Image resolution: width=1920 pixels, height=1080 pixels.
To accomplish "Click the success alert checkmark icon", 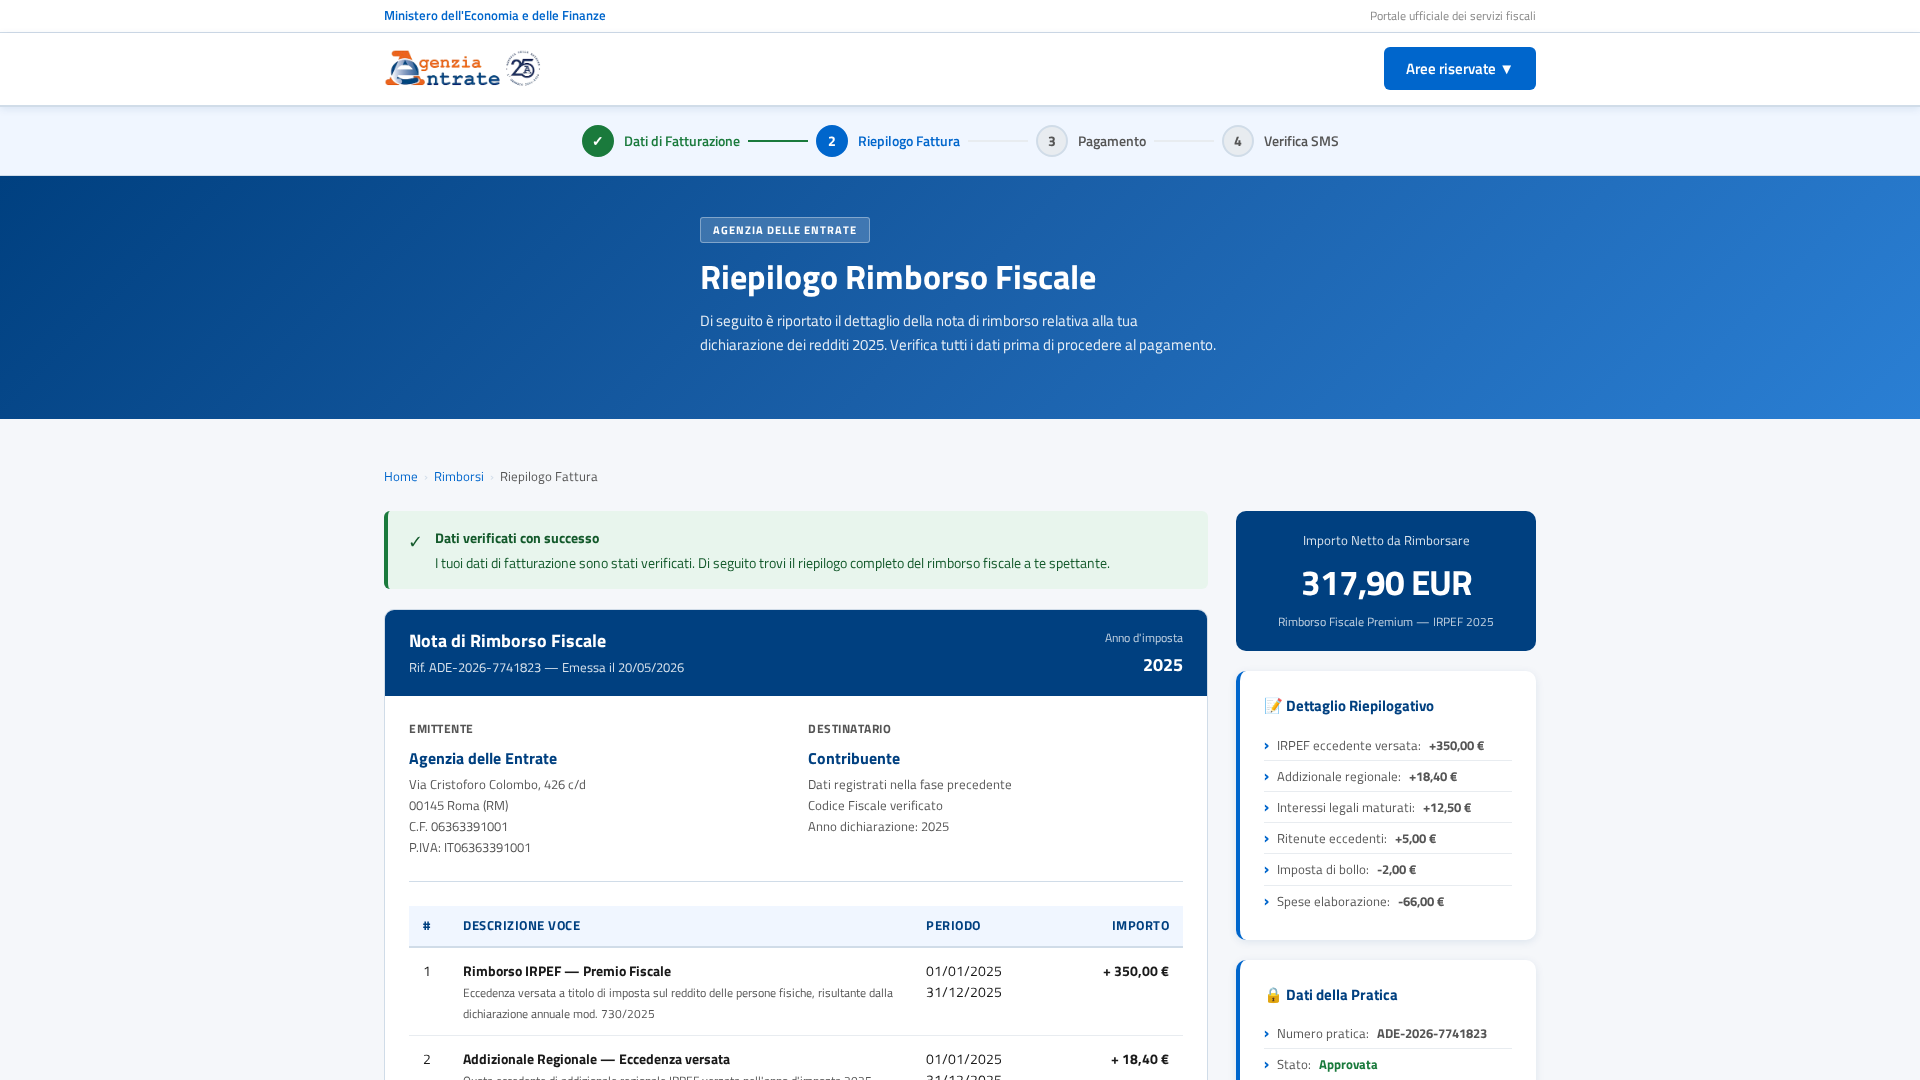I will [415, 542].
